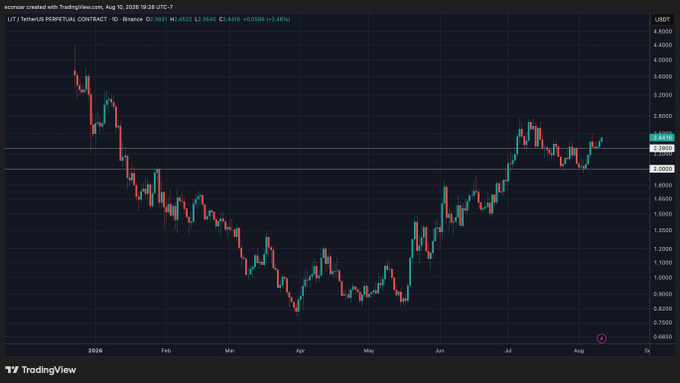The width and height of the screenshot is (680, 383).
Task: Click the TradingView logo
Action: (41, 370)
